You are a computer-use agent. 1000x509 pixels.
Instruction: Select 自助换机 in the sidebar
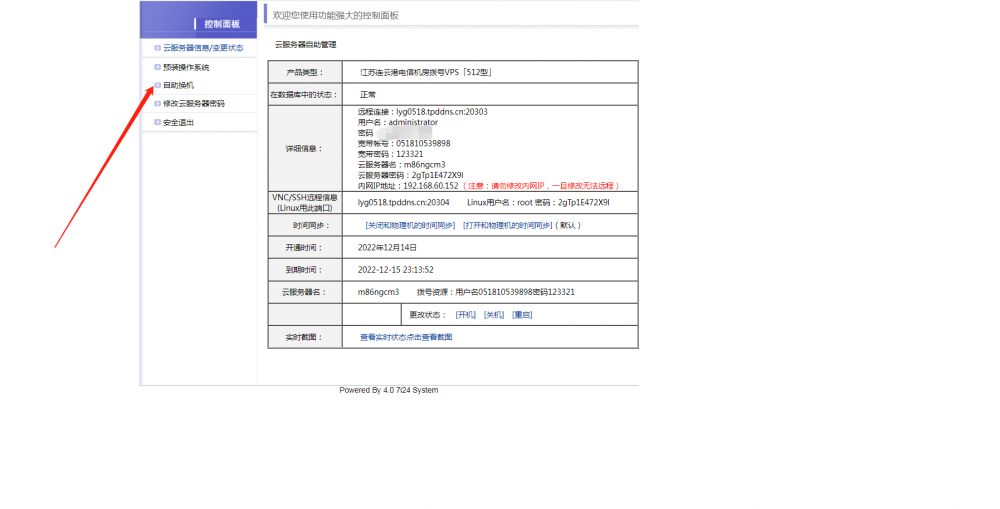[179, 85]
